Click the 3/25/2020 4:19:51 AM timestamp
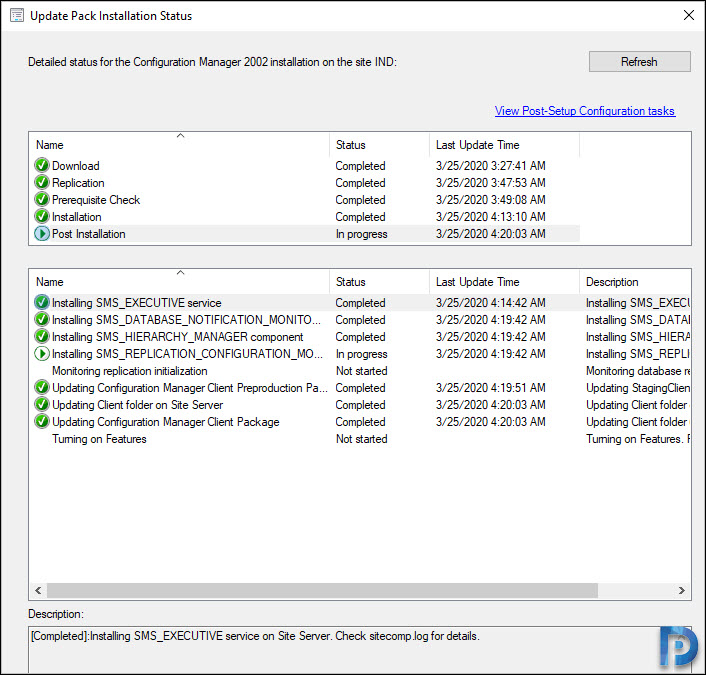 tap(490, 388)
